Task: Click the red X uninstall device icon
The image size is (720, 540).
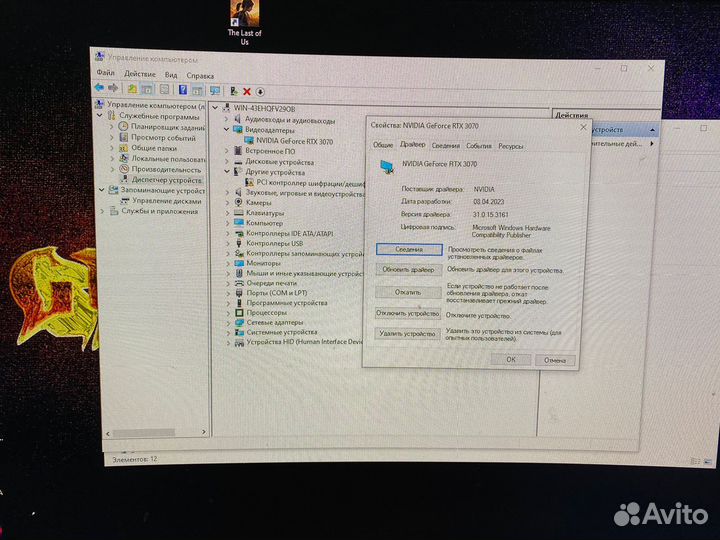Action: pyautogui.click(x=247, y=91)
